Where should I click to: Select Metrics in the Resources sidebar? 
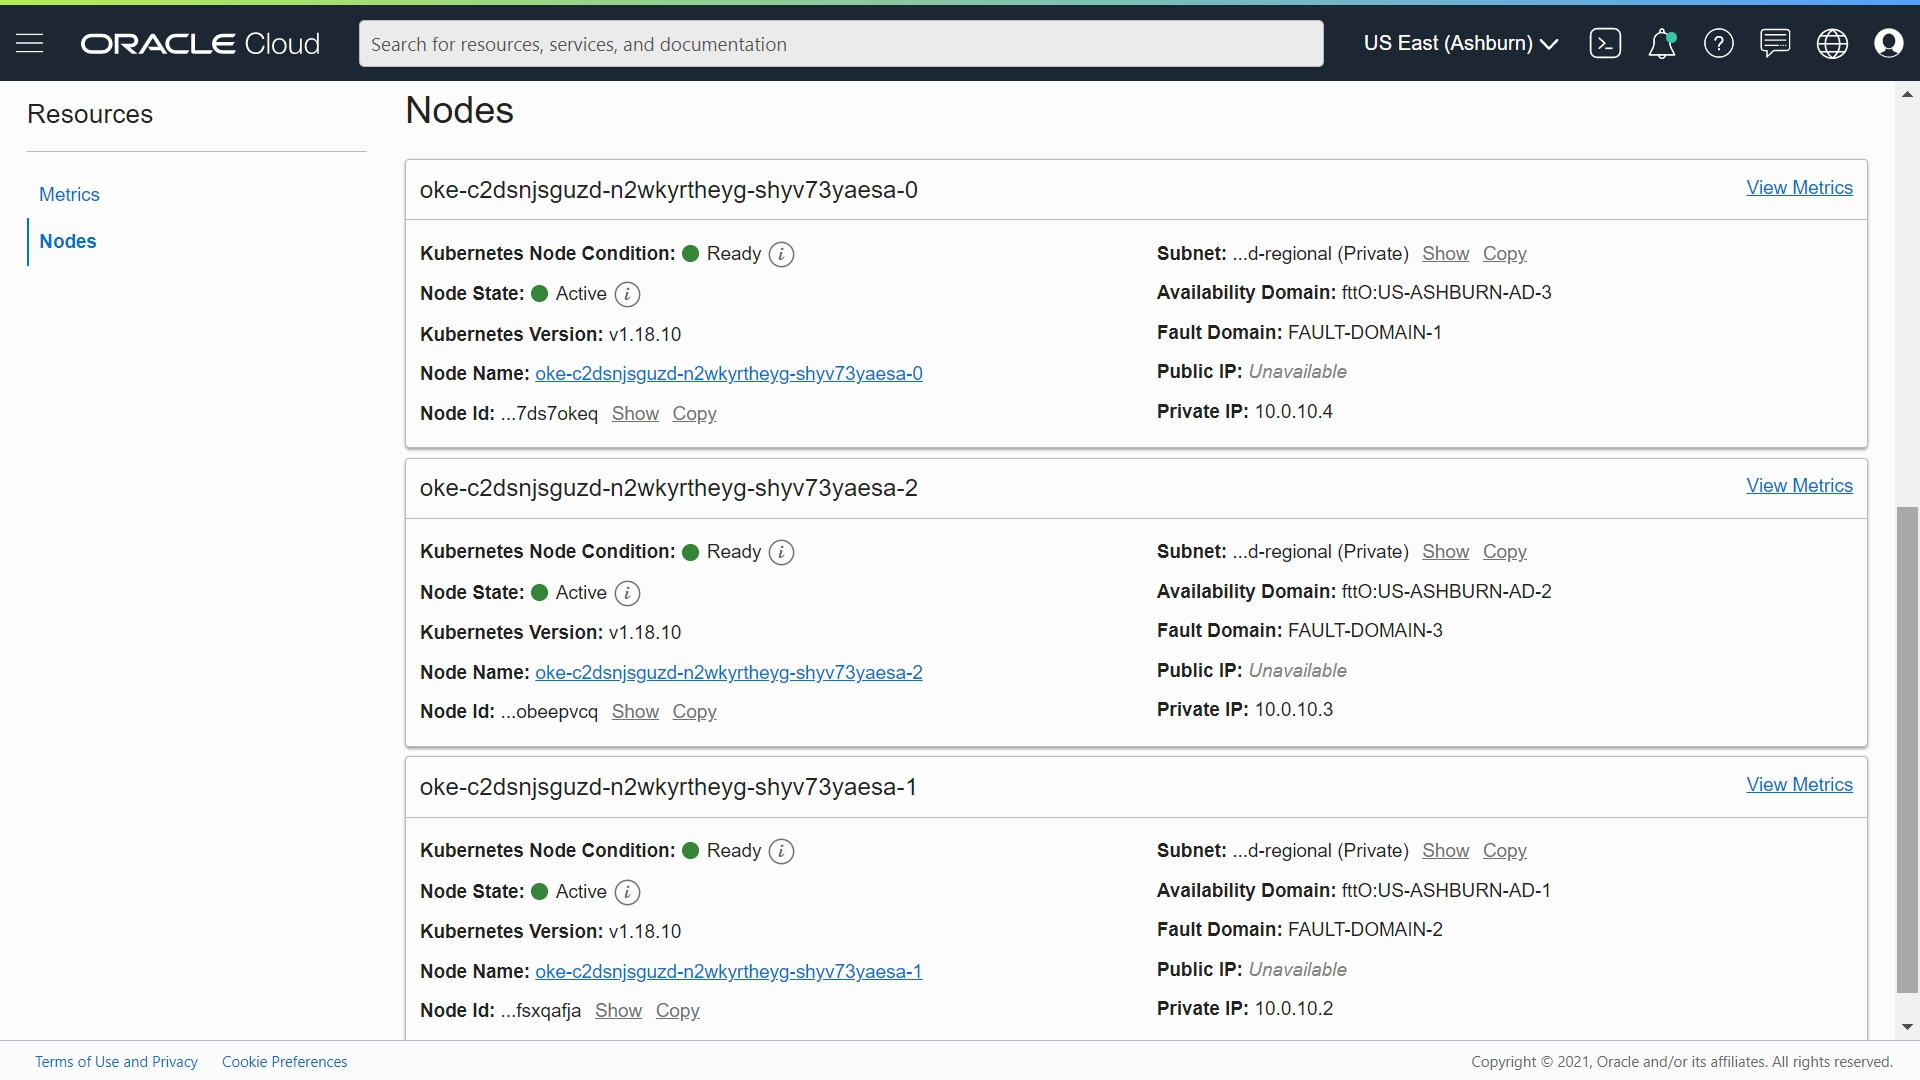pyautogui.click(x=69, y=194)
